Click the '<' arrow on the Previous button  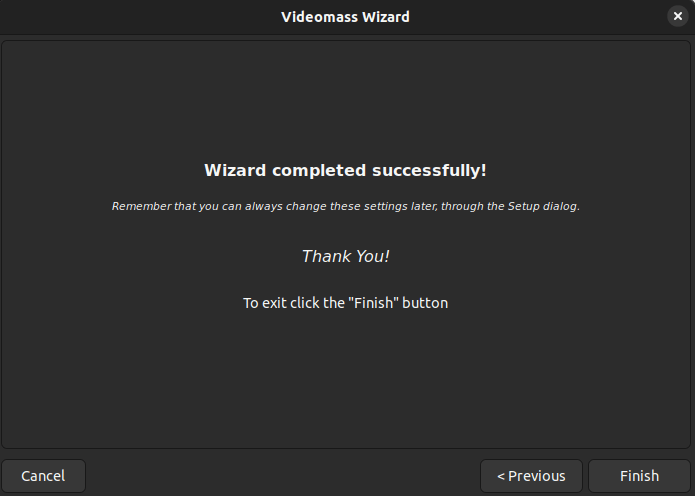(x=501, y=476)
